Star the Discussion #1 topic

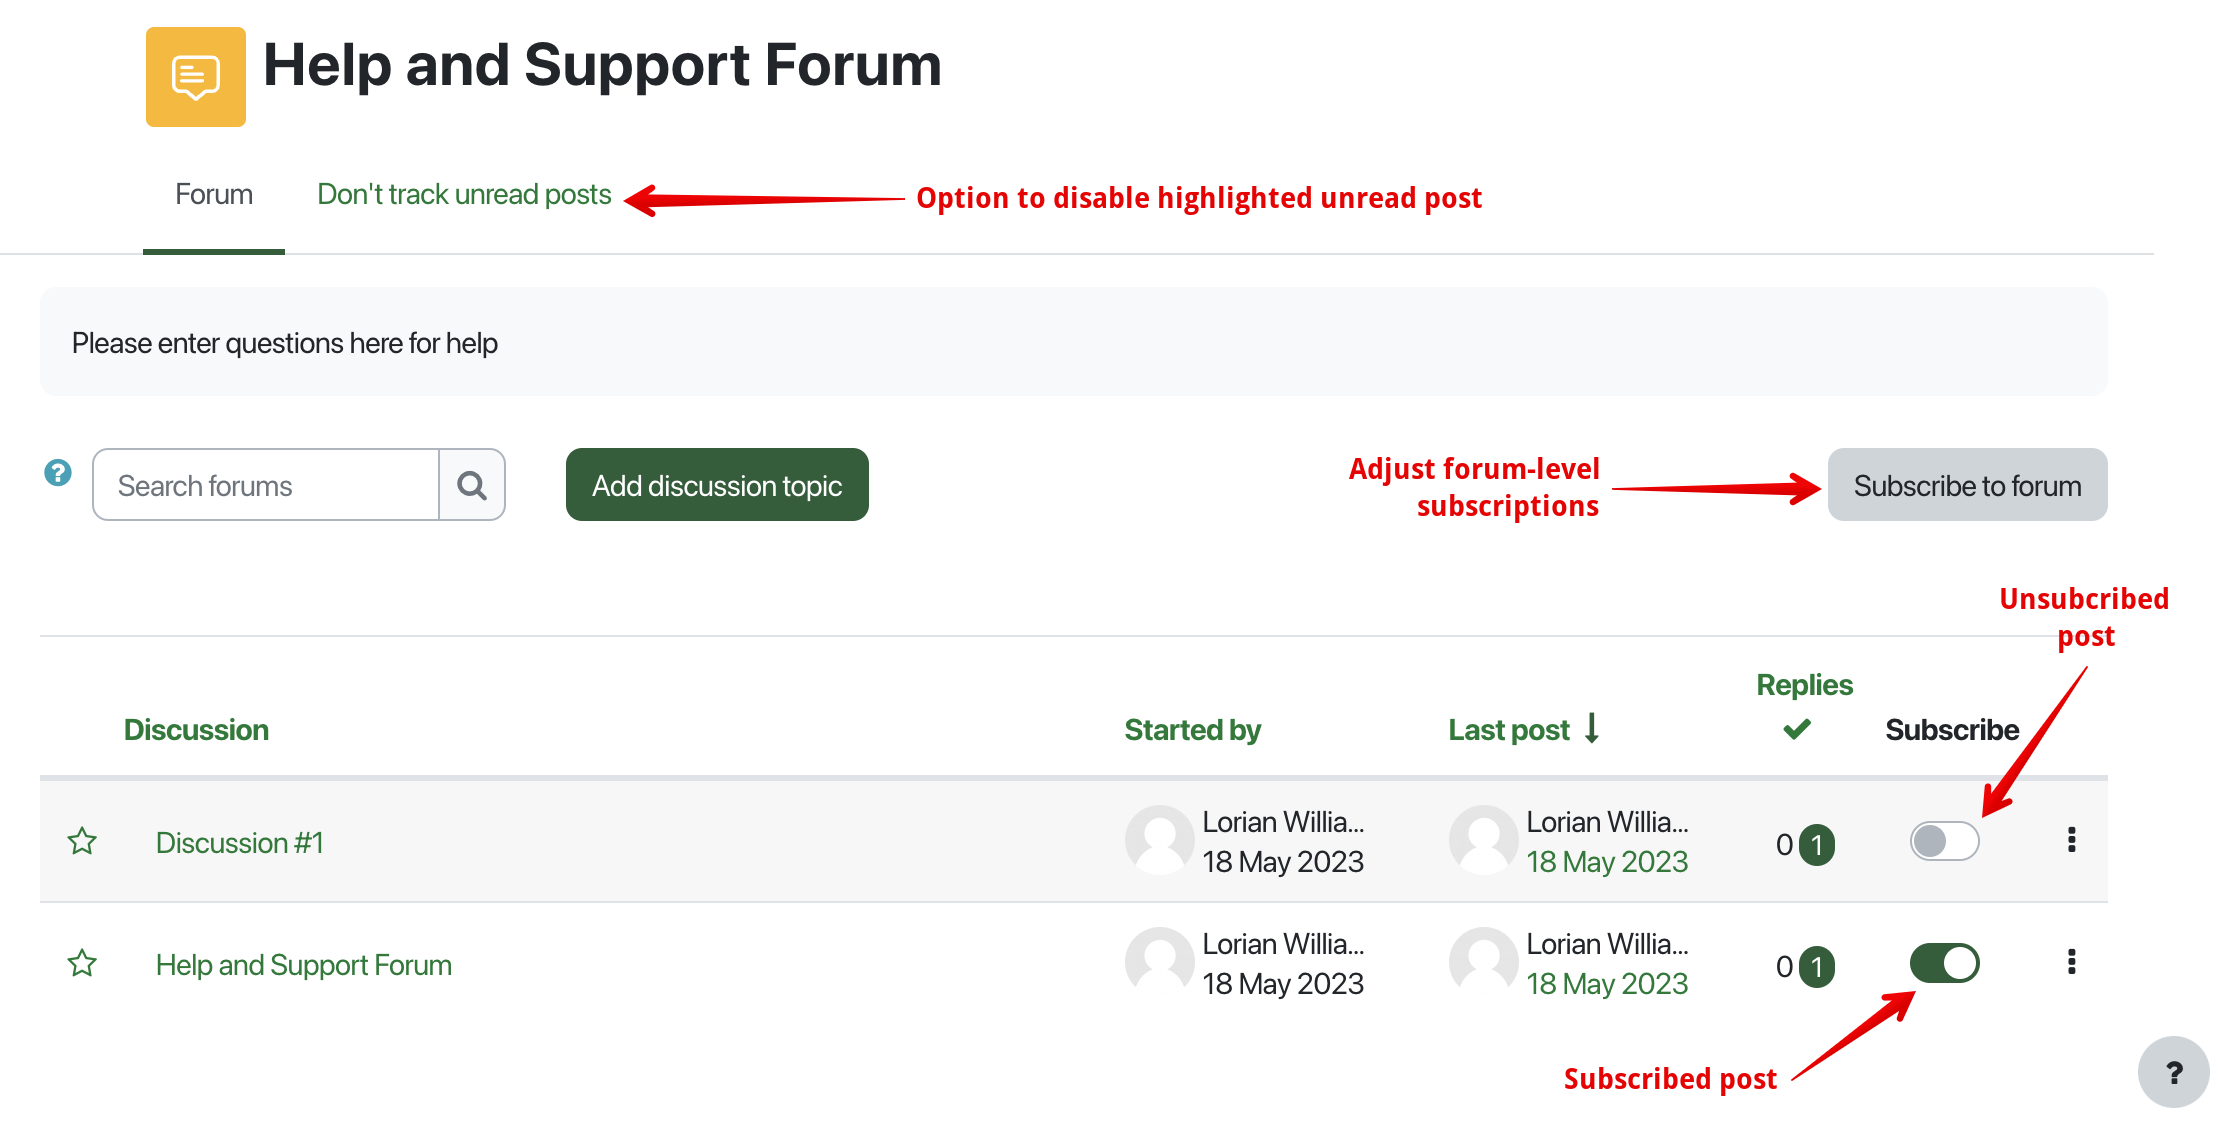[82, 842]
